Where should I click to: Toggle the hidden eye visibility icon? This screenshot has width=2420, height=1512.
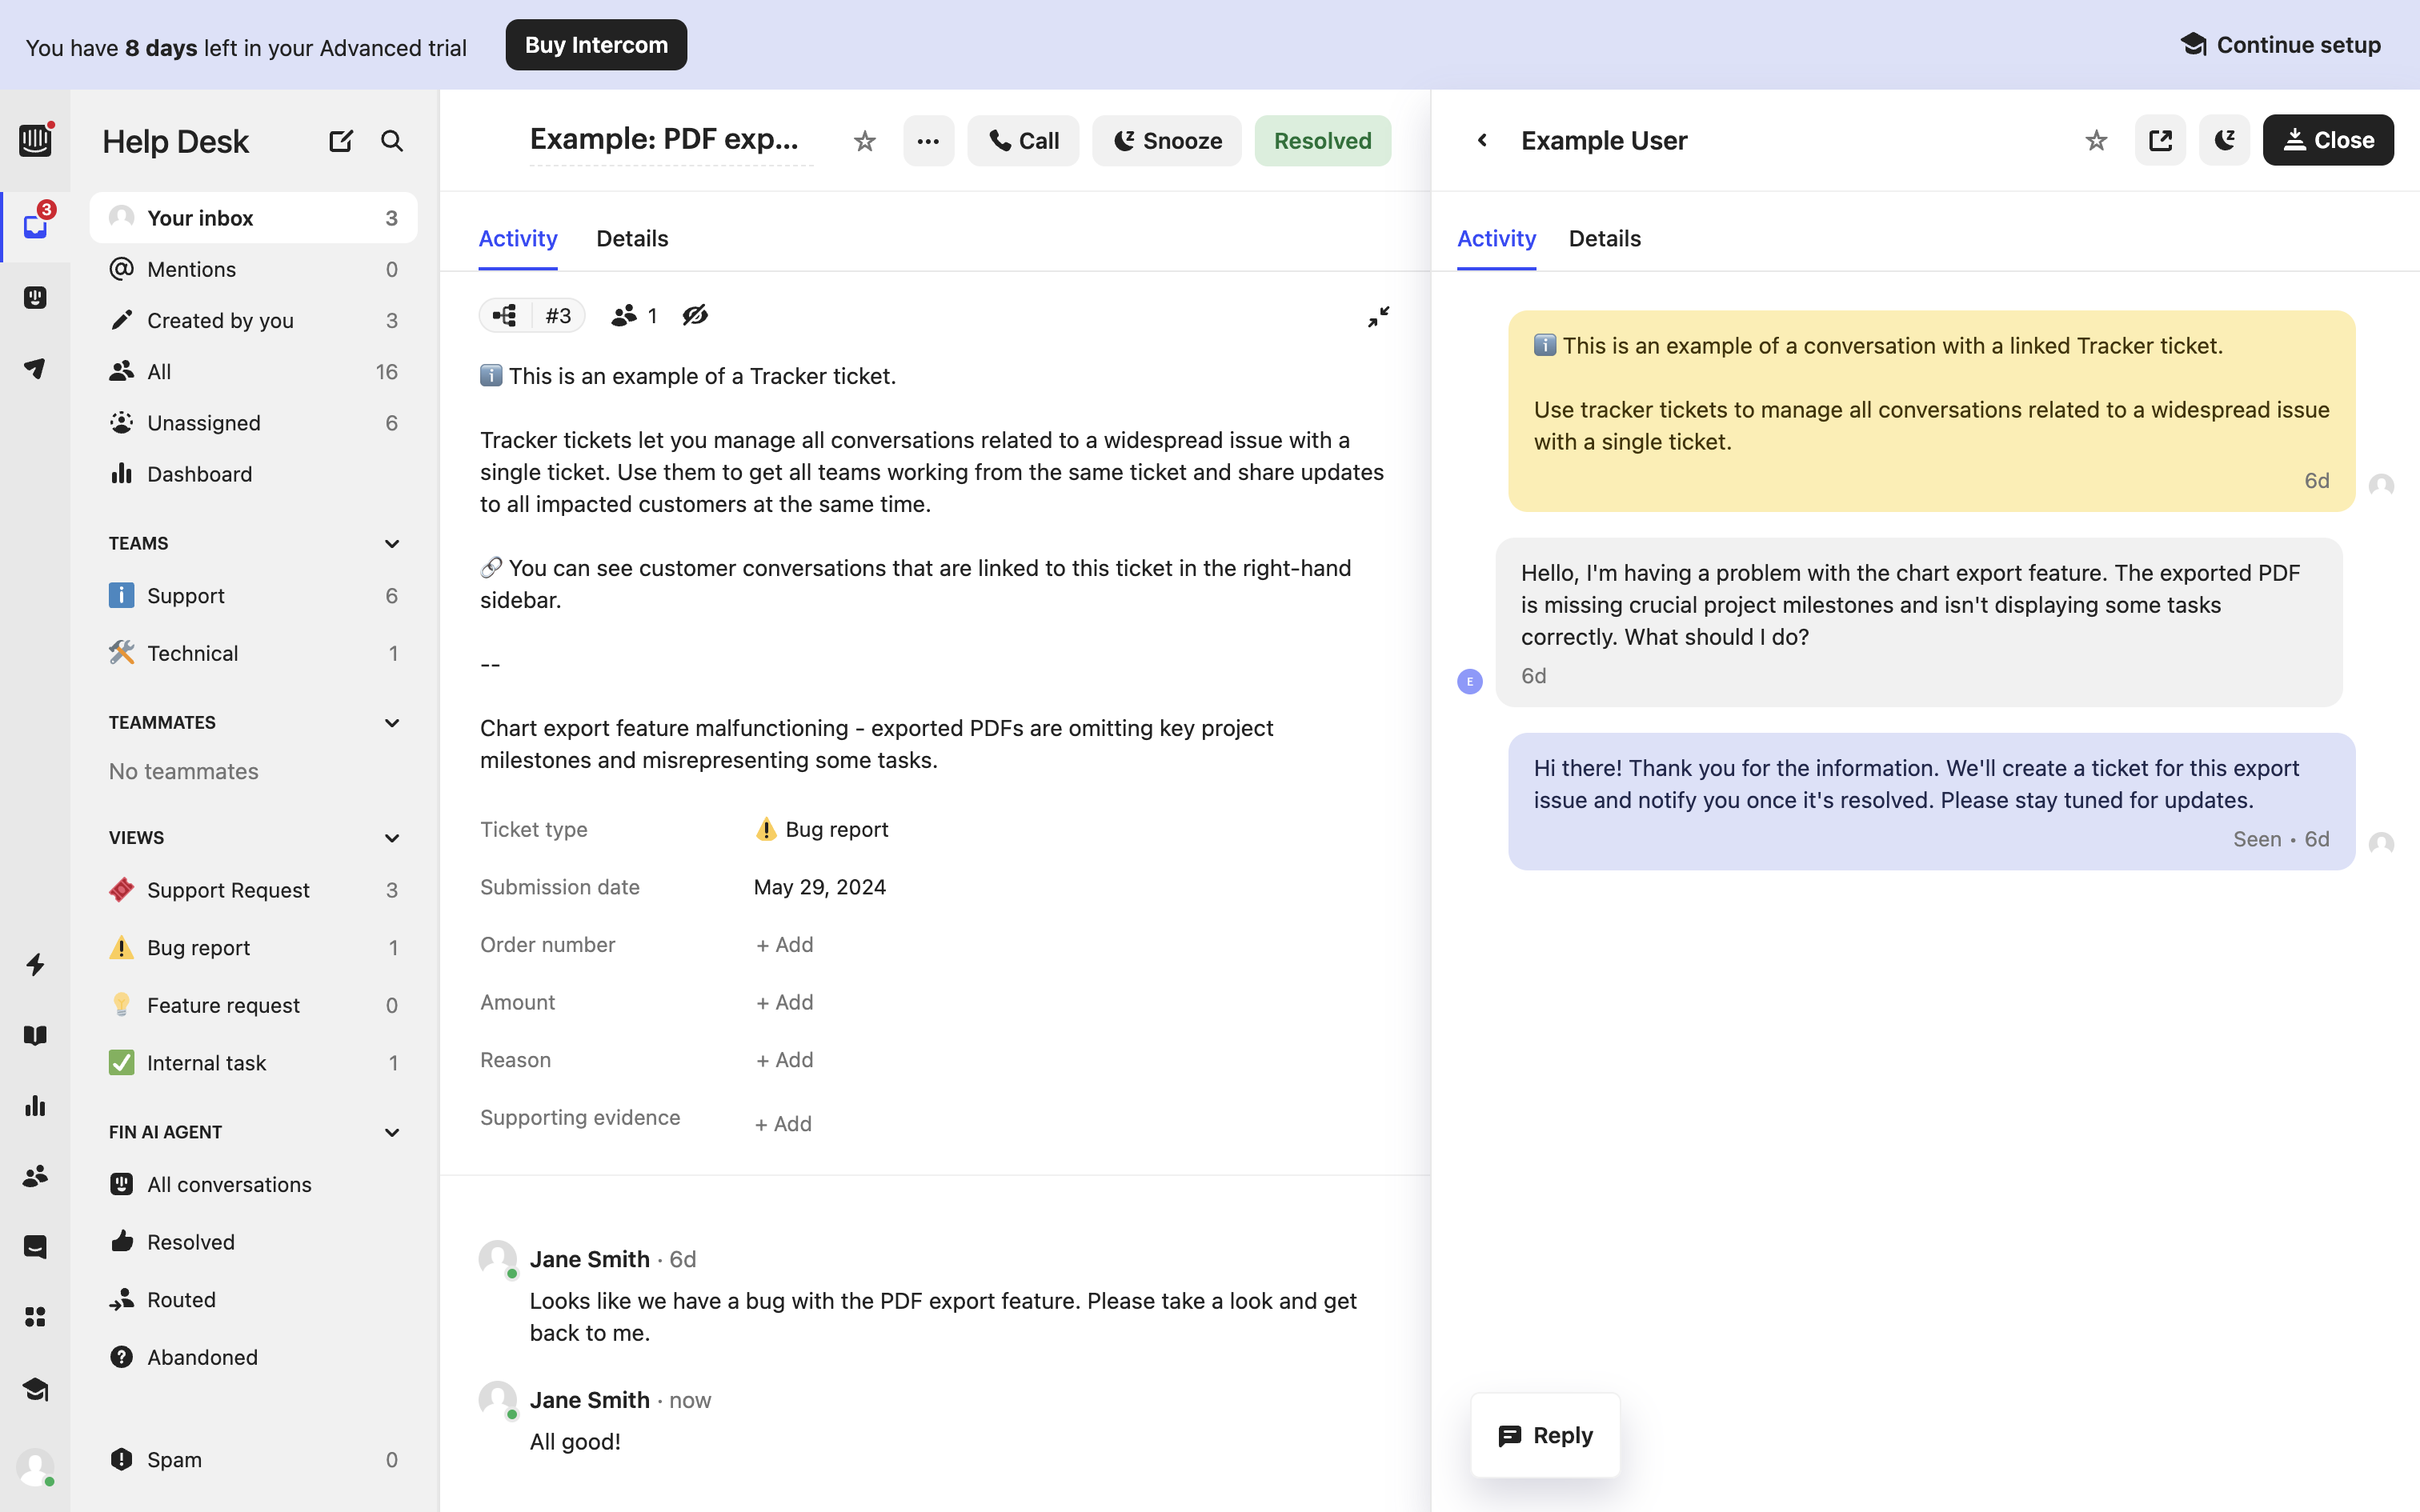(695, 316)
